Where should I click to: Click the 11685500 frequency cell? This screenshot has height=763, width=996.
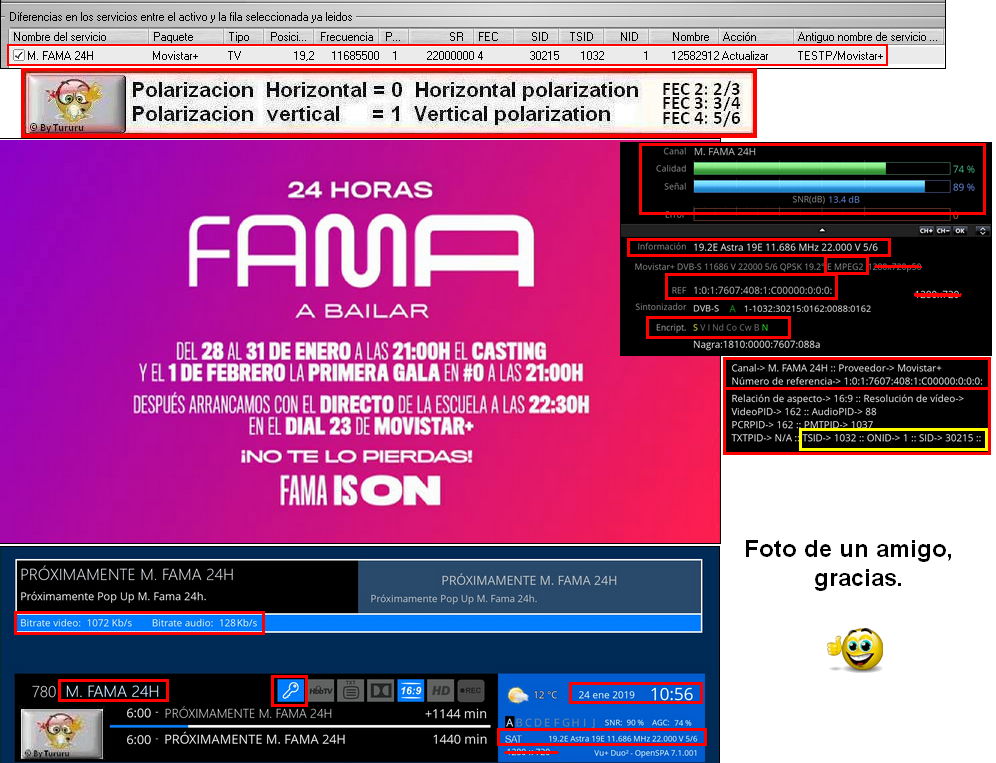coord(355,56)
